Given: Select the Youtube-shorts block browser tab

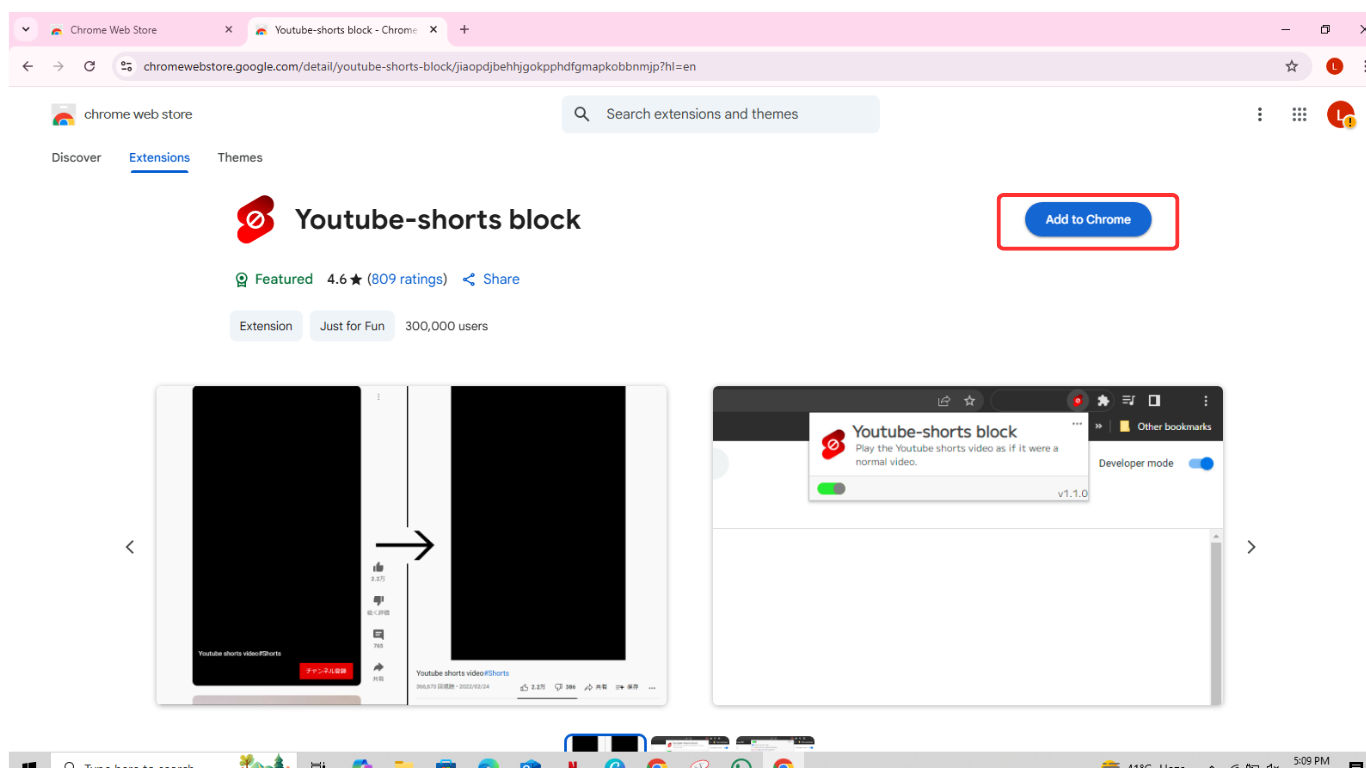Looking at the screenshot, I should [345, 30].
